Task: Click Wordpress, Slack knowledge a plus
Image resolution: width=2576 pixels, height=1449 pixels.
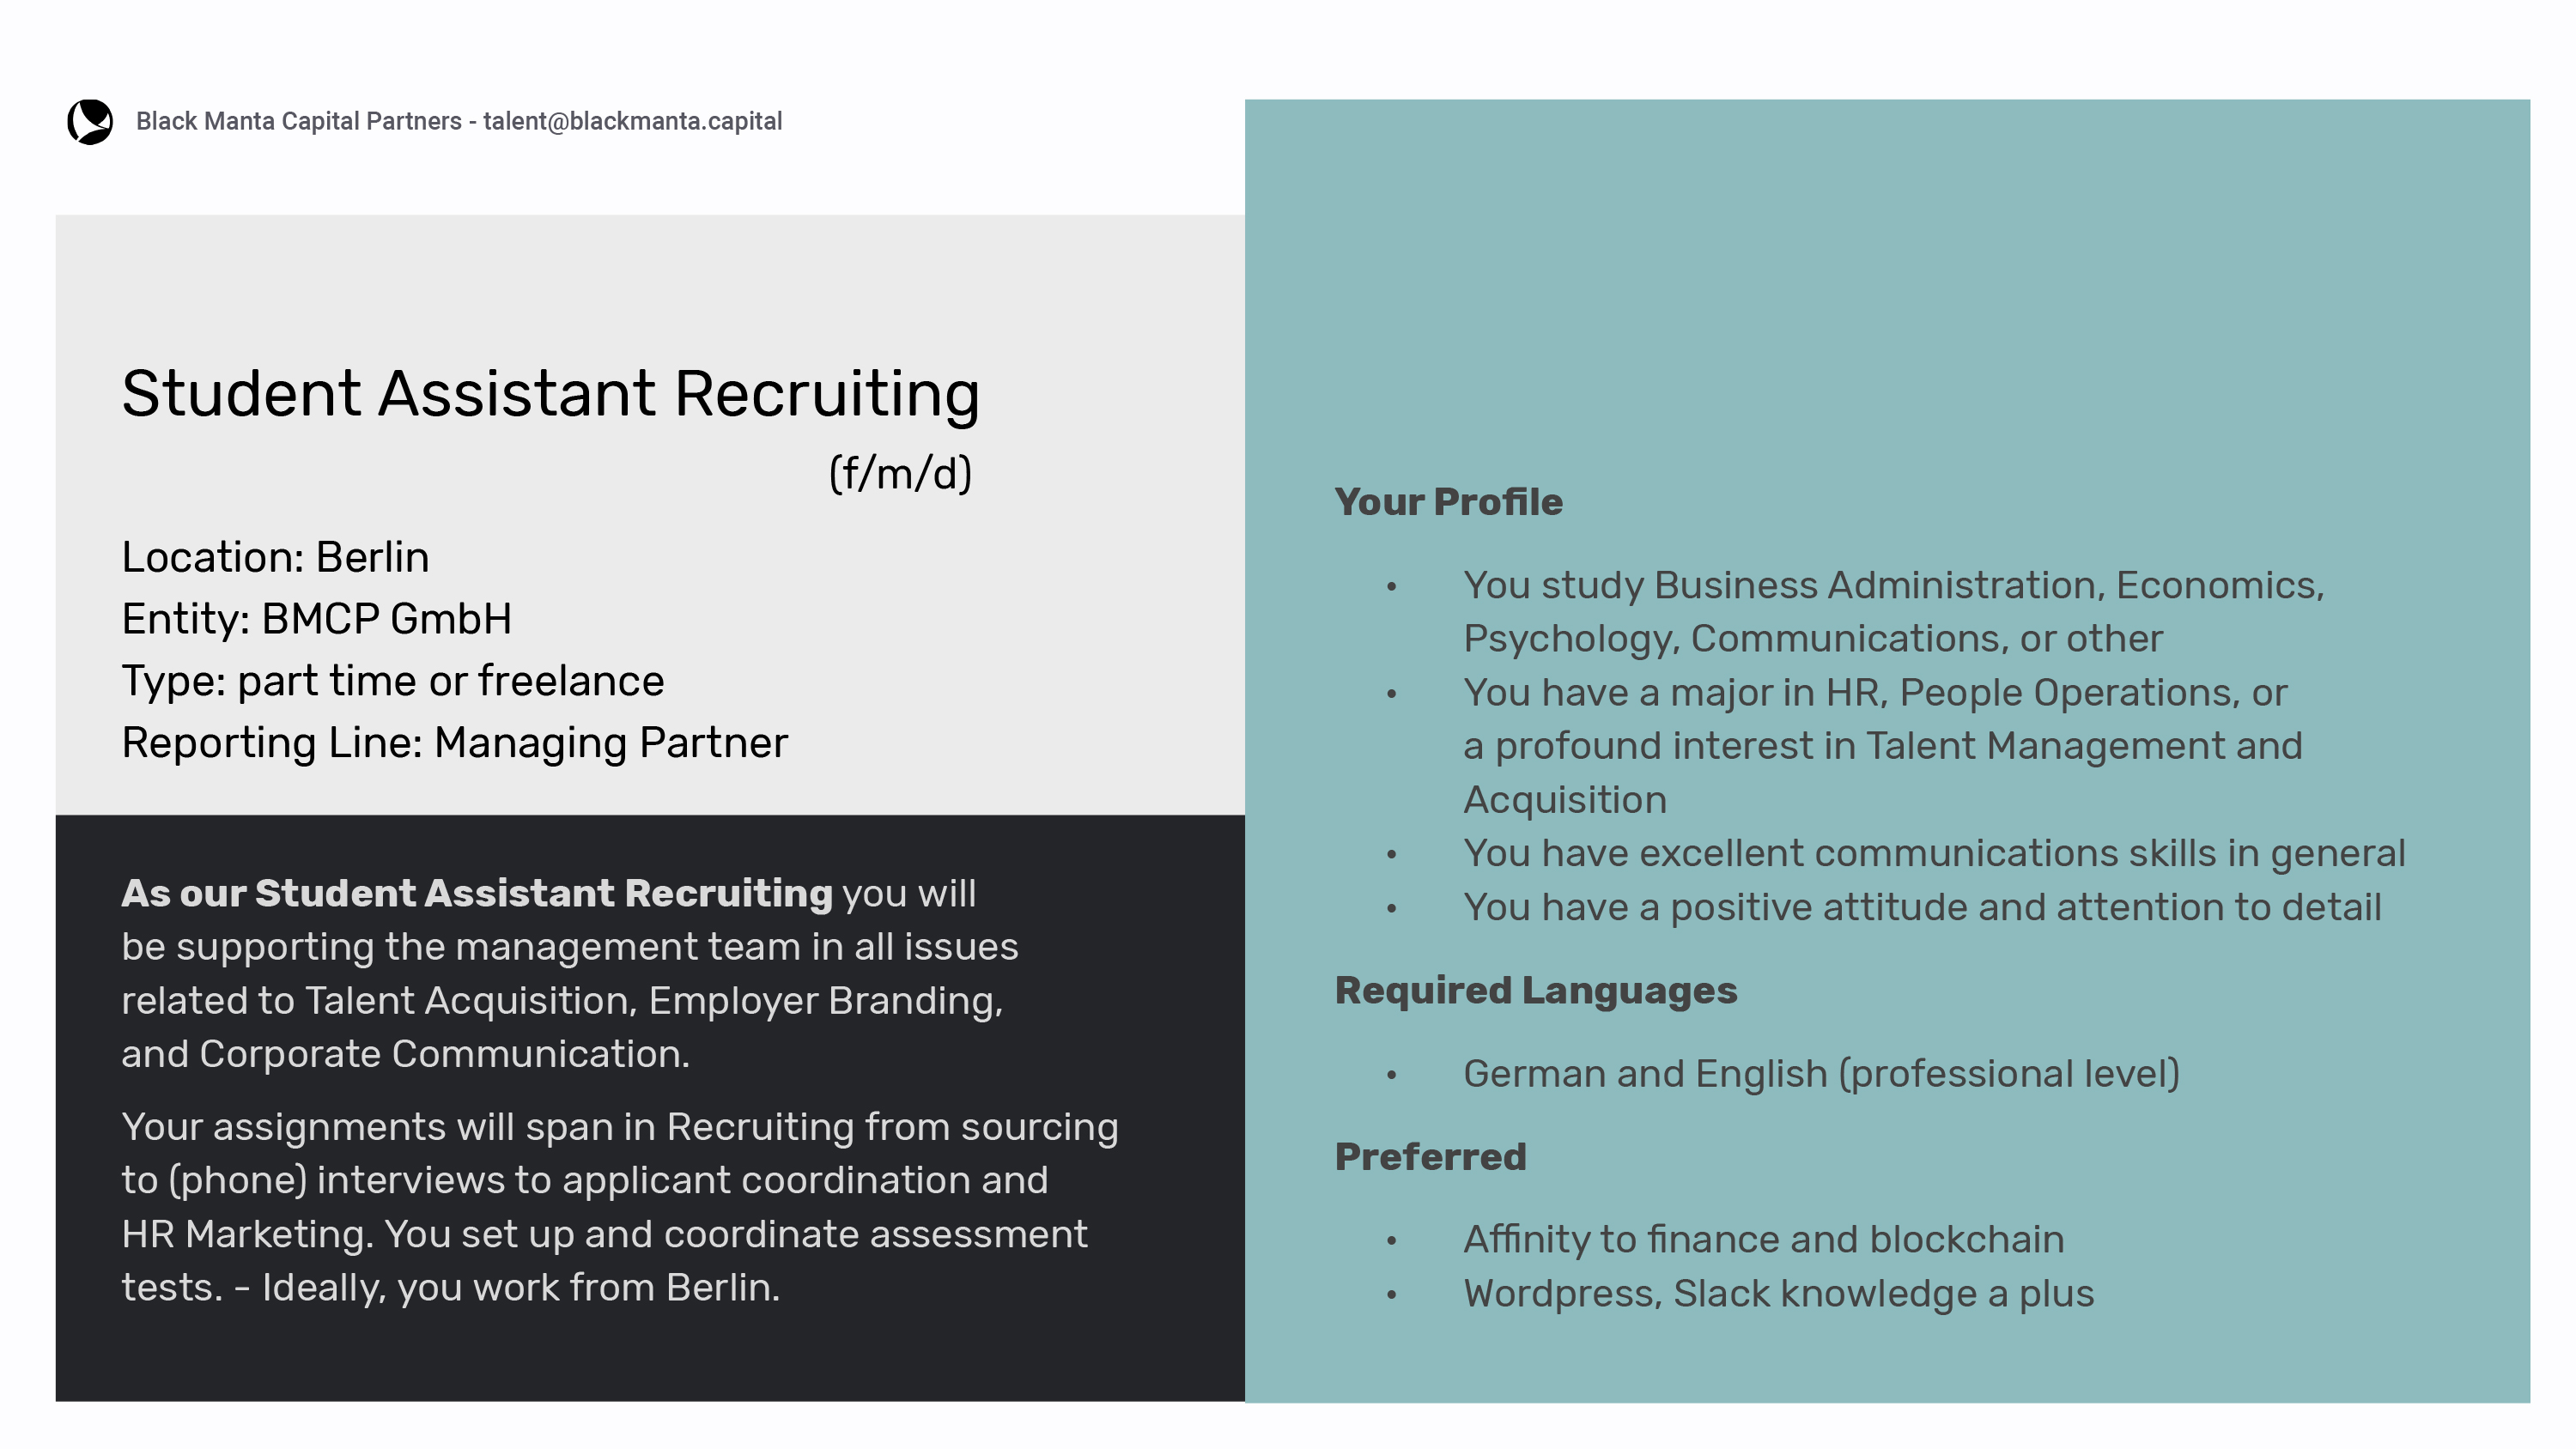Action: point(1778,1294)
